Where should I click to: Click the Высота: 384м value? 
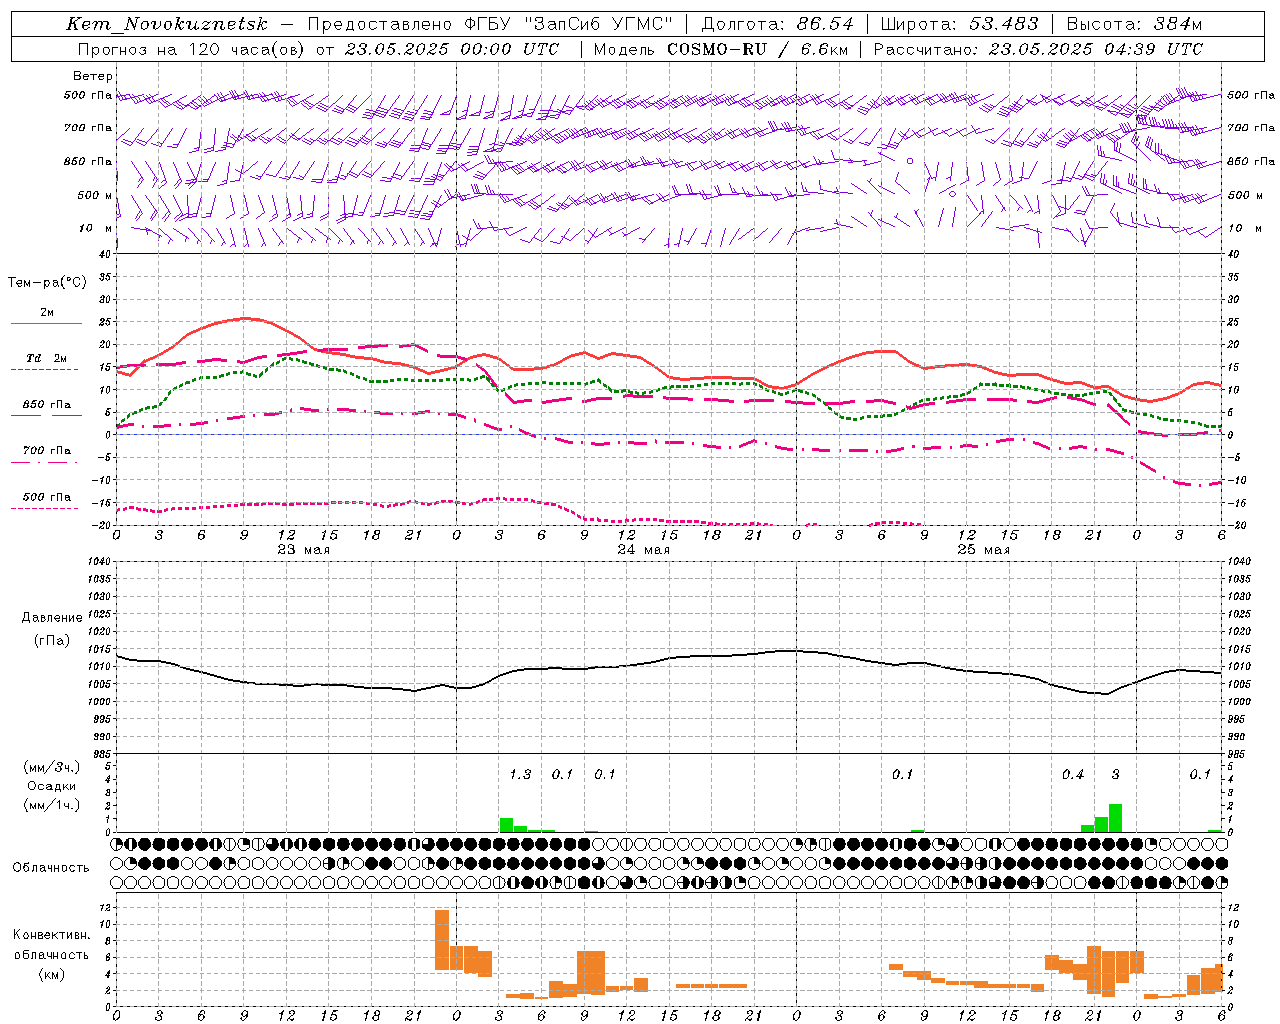pos(1134,24)
